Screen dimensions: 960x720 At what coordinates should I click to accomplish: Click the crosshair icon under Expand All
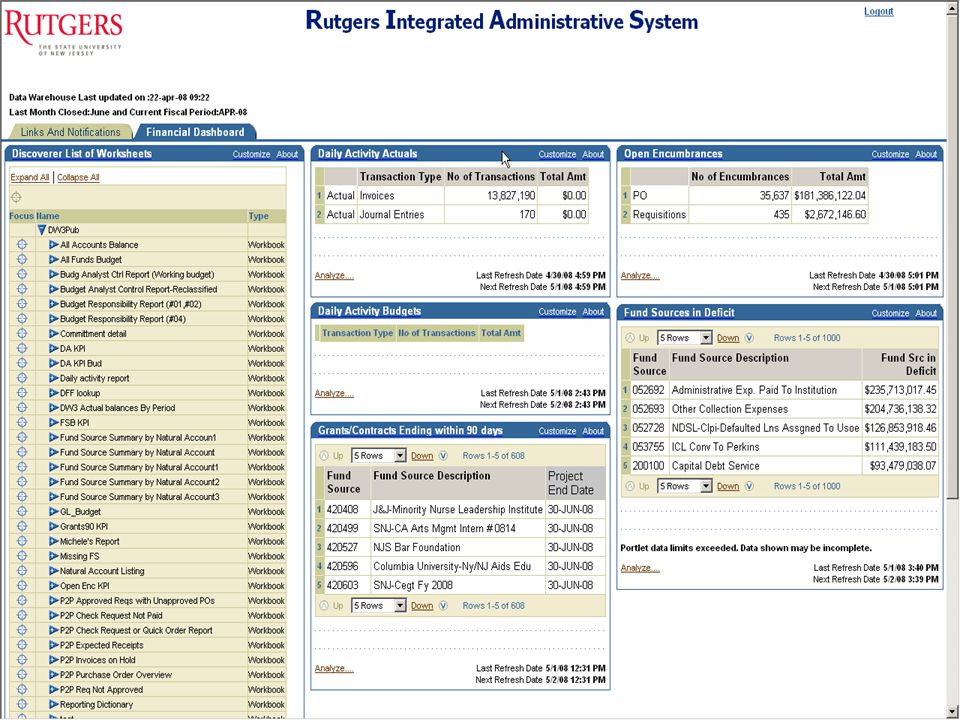tap(16, 197)
